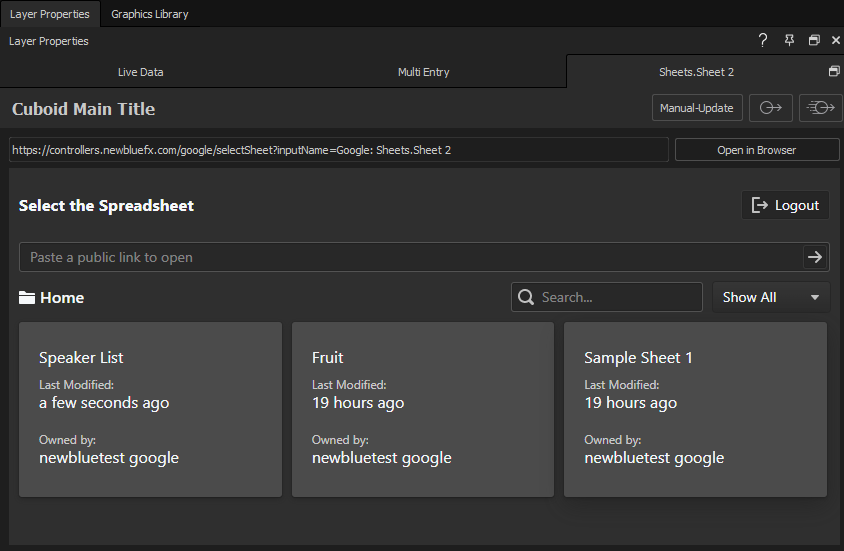Open the Show All dropdown
This screenshot has height=551, width=844.
(x=770, y=297)
